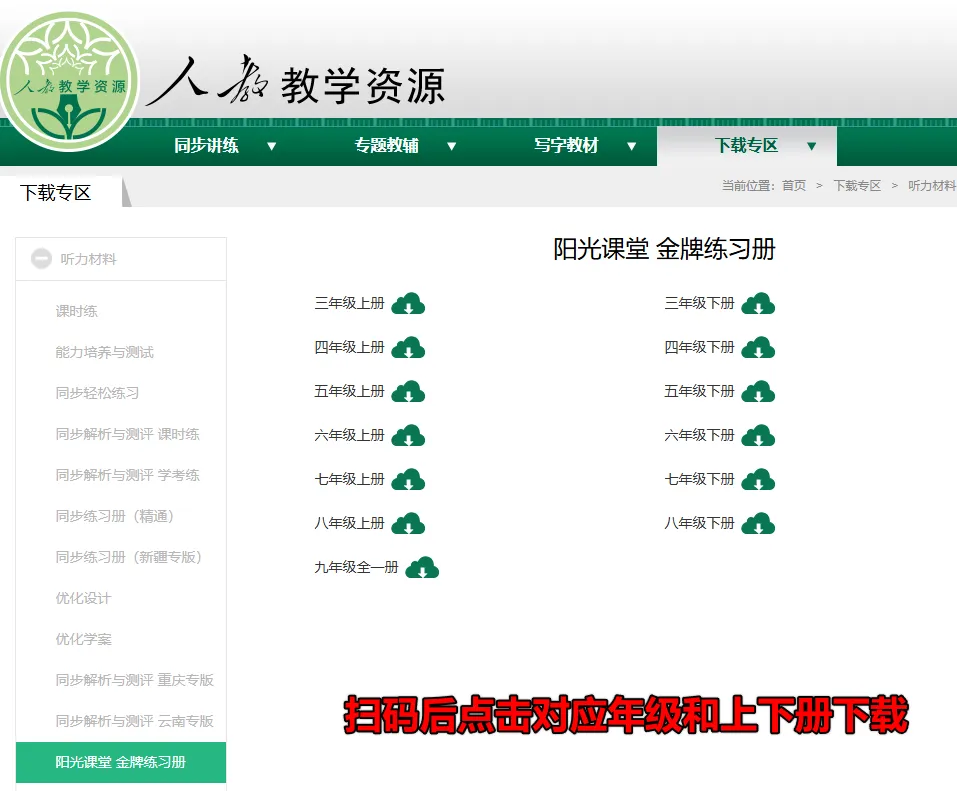This screenshot has height=791, width=957.
Task: Open the 下载专区 menu in navigation bar
Action: click(746, 145)
